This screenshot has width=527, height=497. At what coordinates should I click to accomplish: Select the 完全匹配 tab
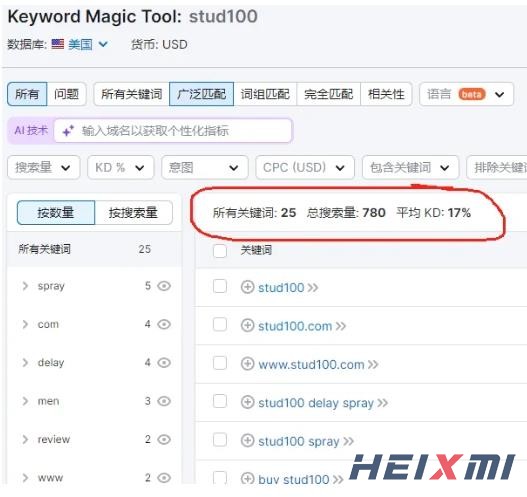coord(329,94)
